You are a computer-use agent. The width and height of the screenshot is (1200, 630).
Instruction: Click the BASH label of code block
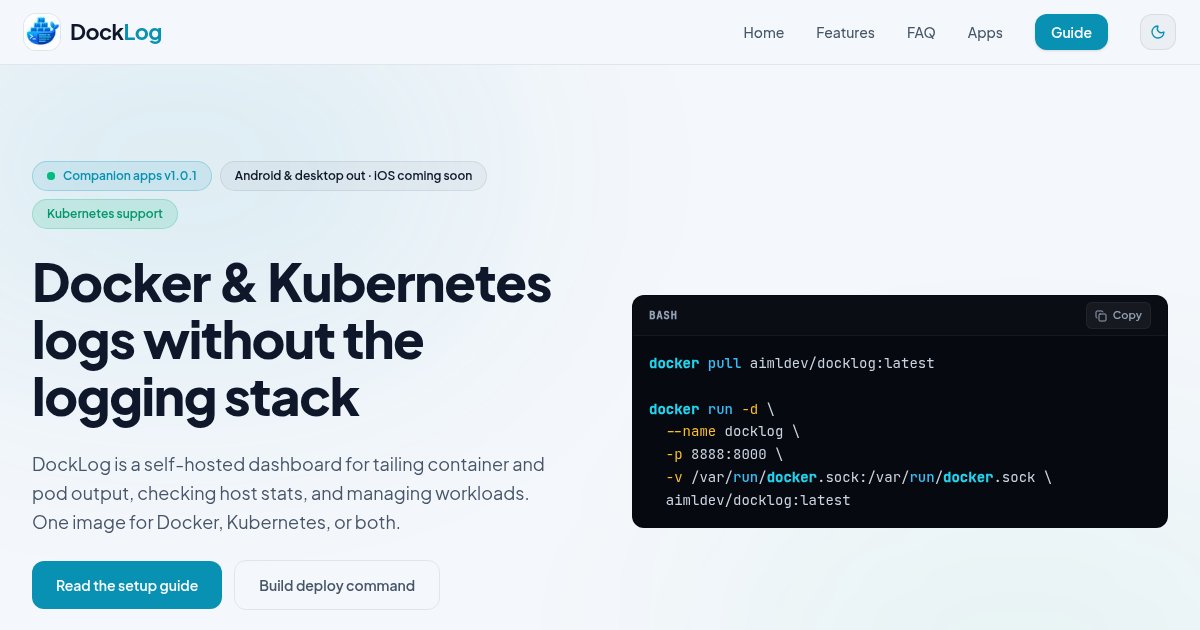(x=663, y=315)
